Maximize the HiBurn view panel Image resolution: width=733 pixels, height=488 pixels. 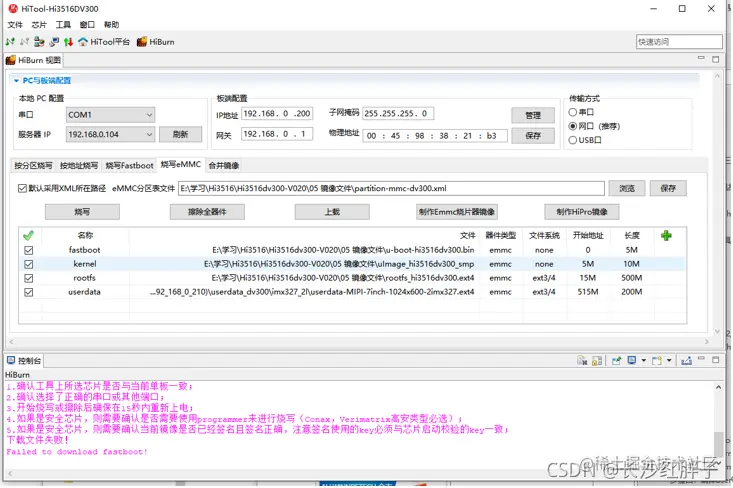click(716, 59)
